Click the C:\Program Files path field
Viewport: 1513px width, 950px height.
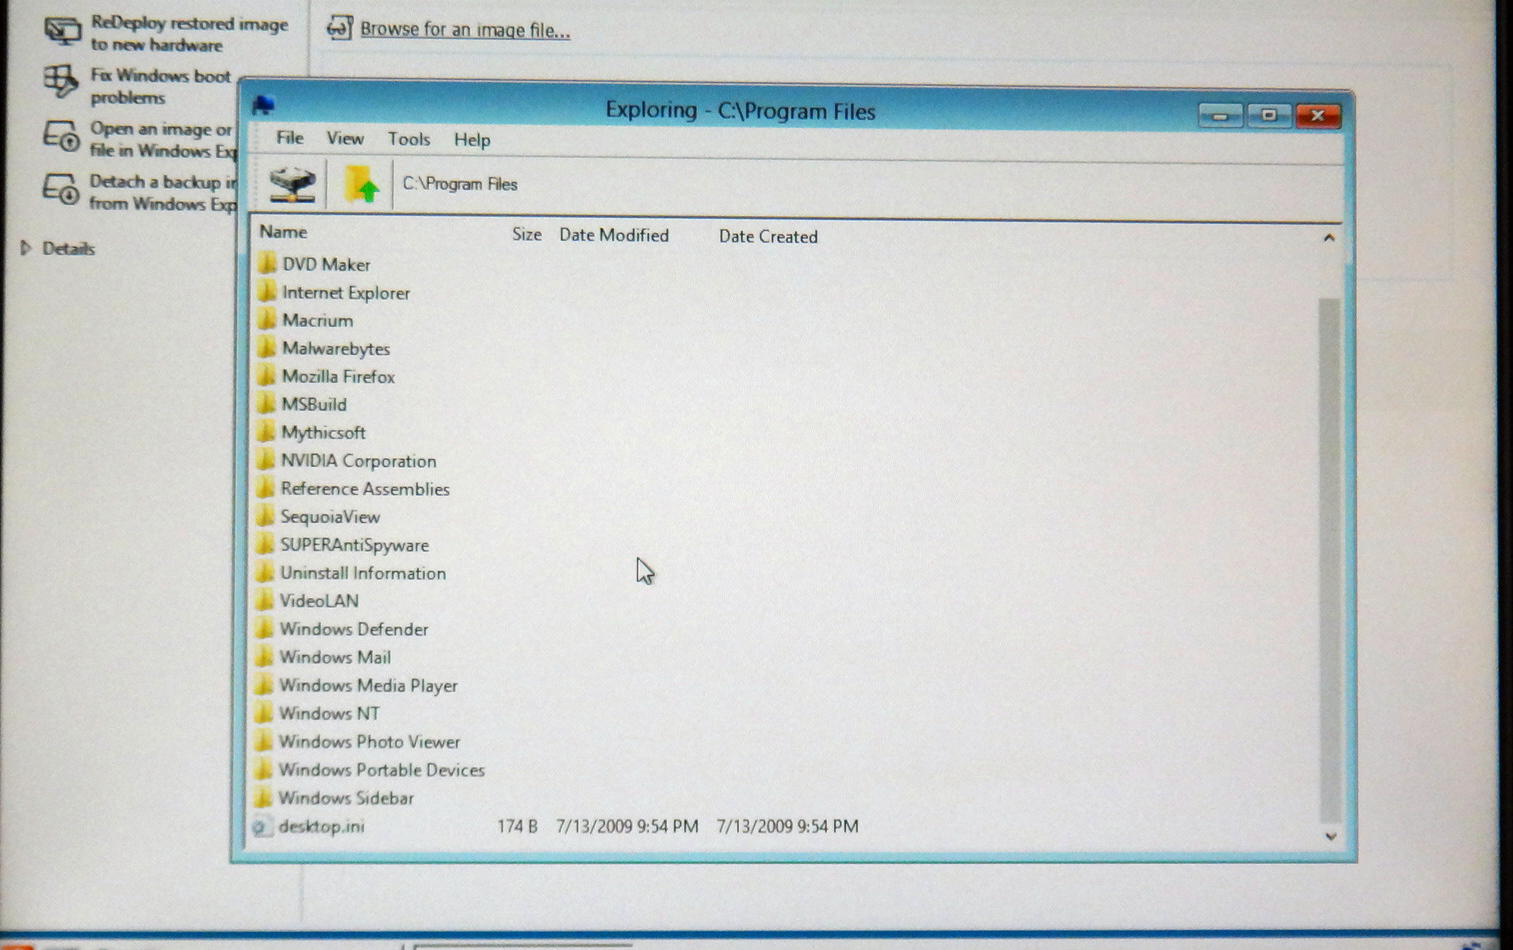coord(460,184)
